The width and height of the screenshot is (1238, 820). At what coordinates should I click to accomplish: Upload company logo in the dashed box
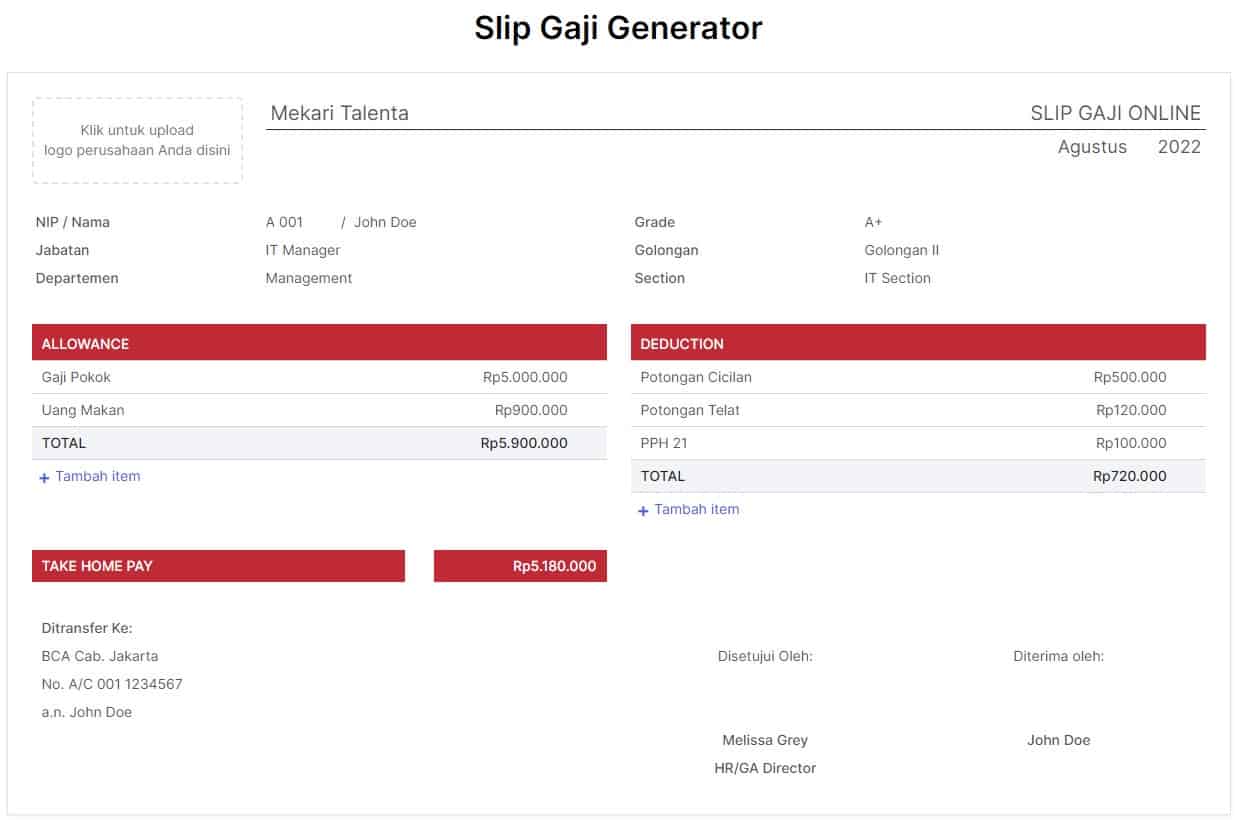[137, 140]
